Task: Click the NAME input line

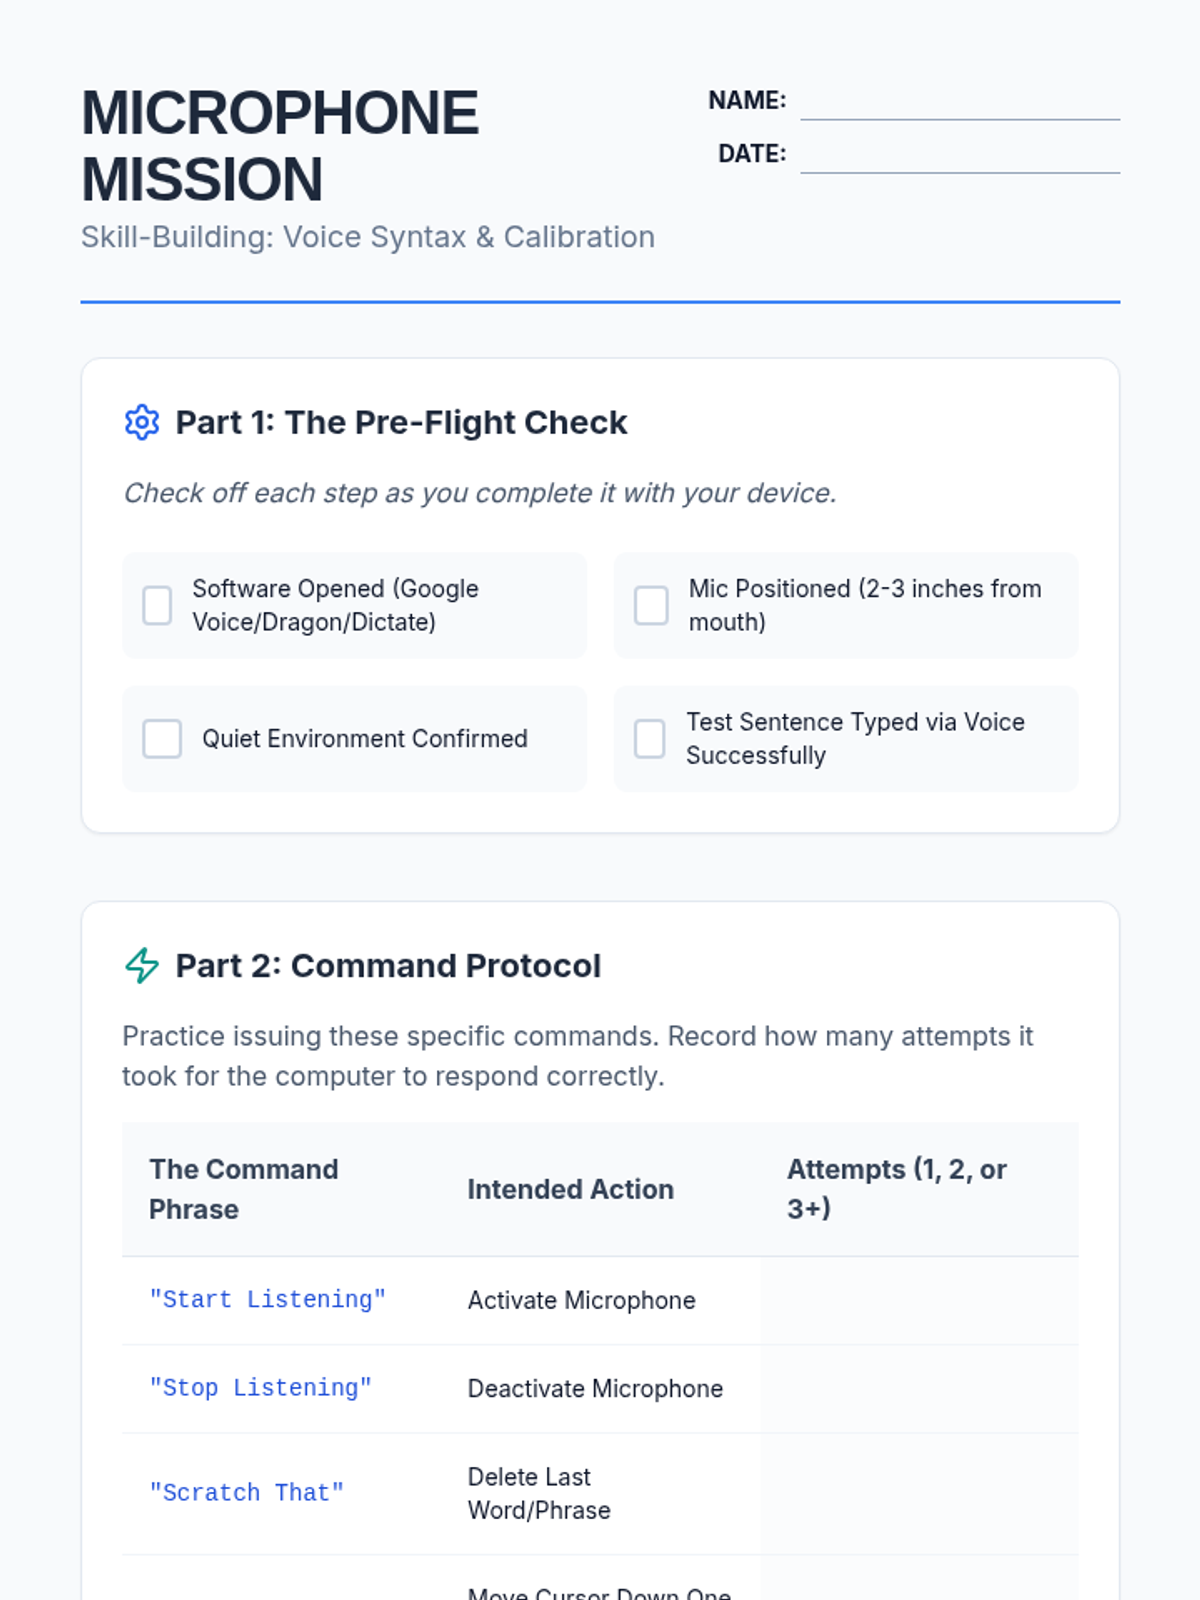Action: pyautogui.click(x=959, y=102)
